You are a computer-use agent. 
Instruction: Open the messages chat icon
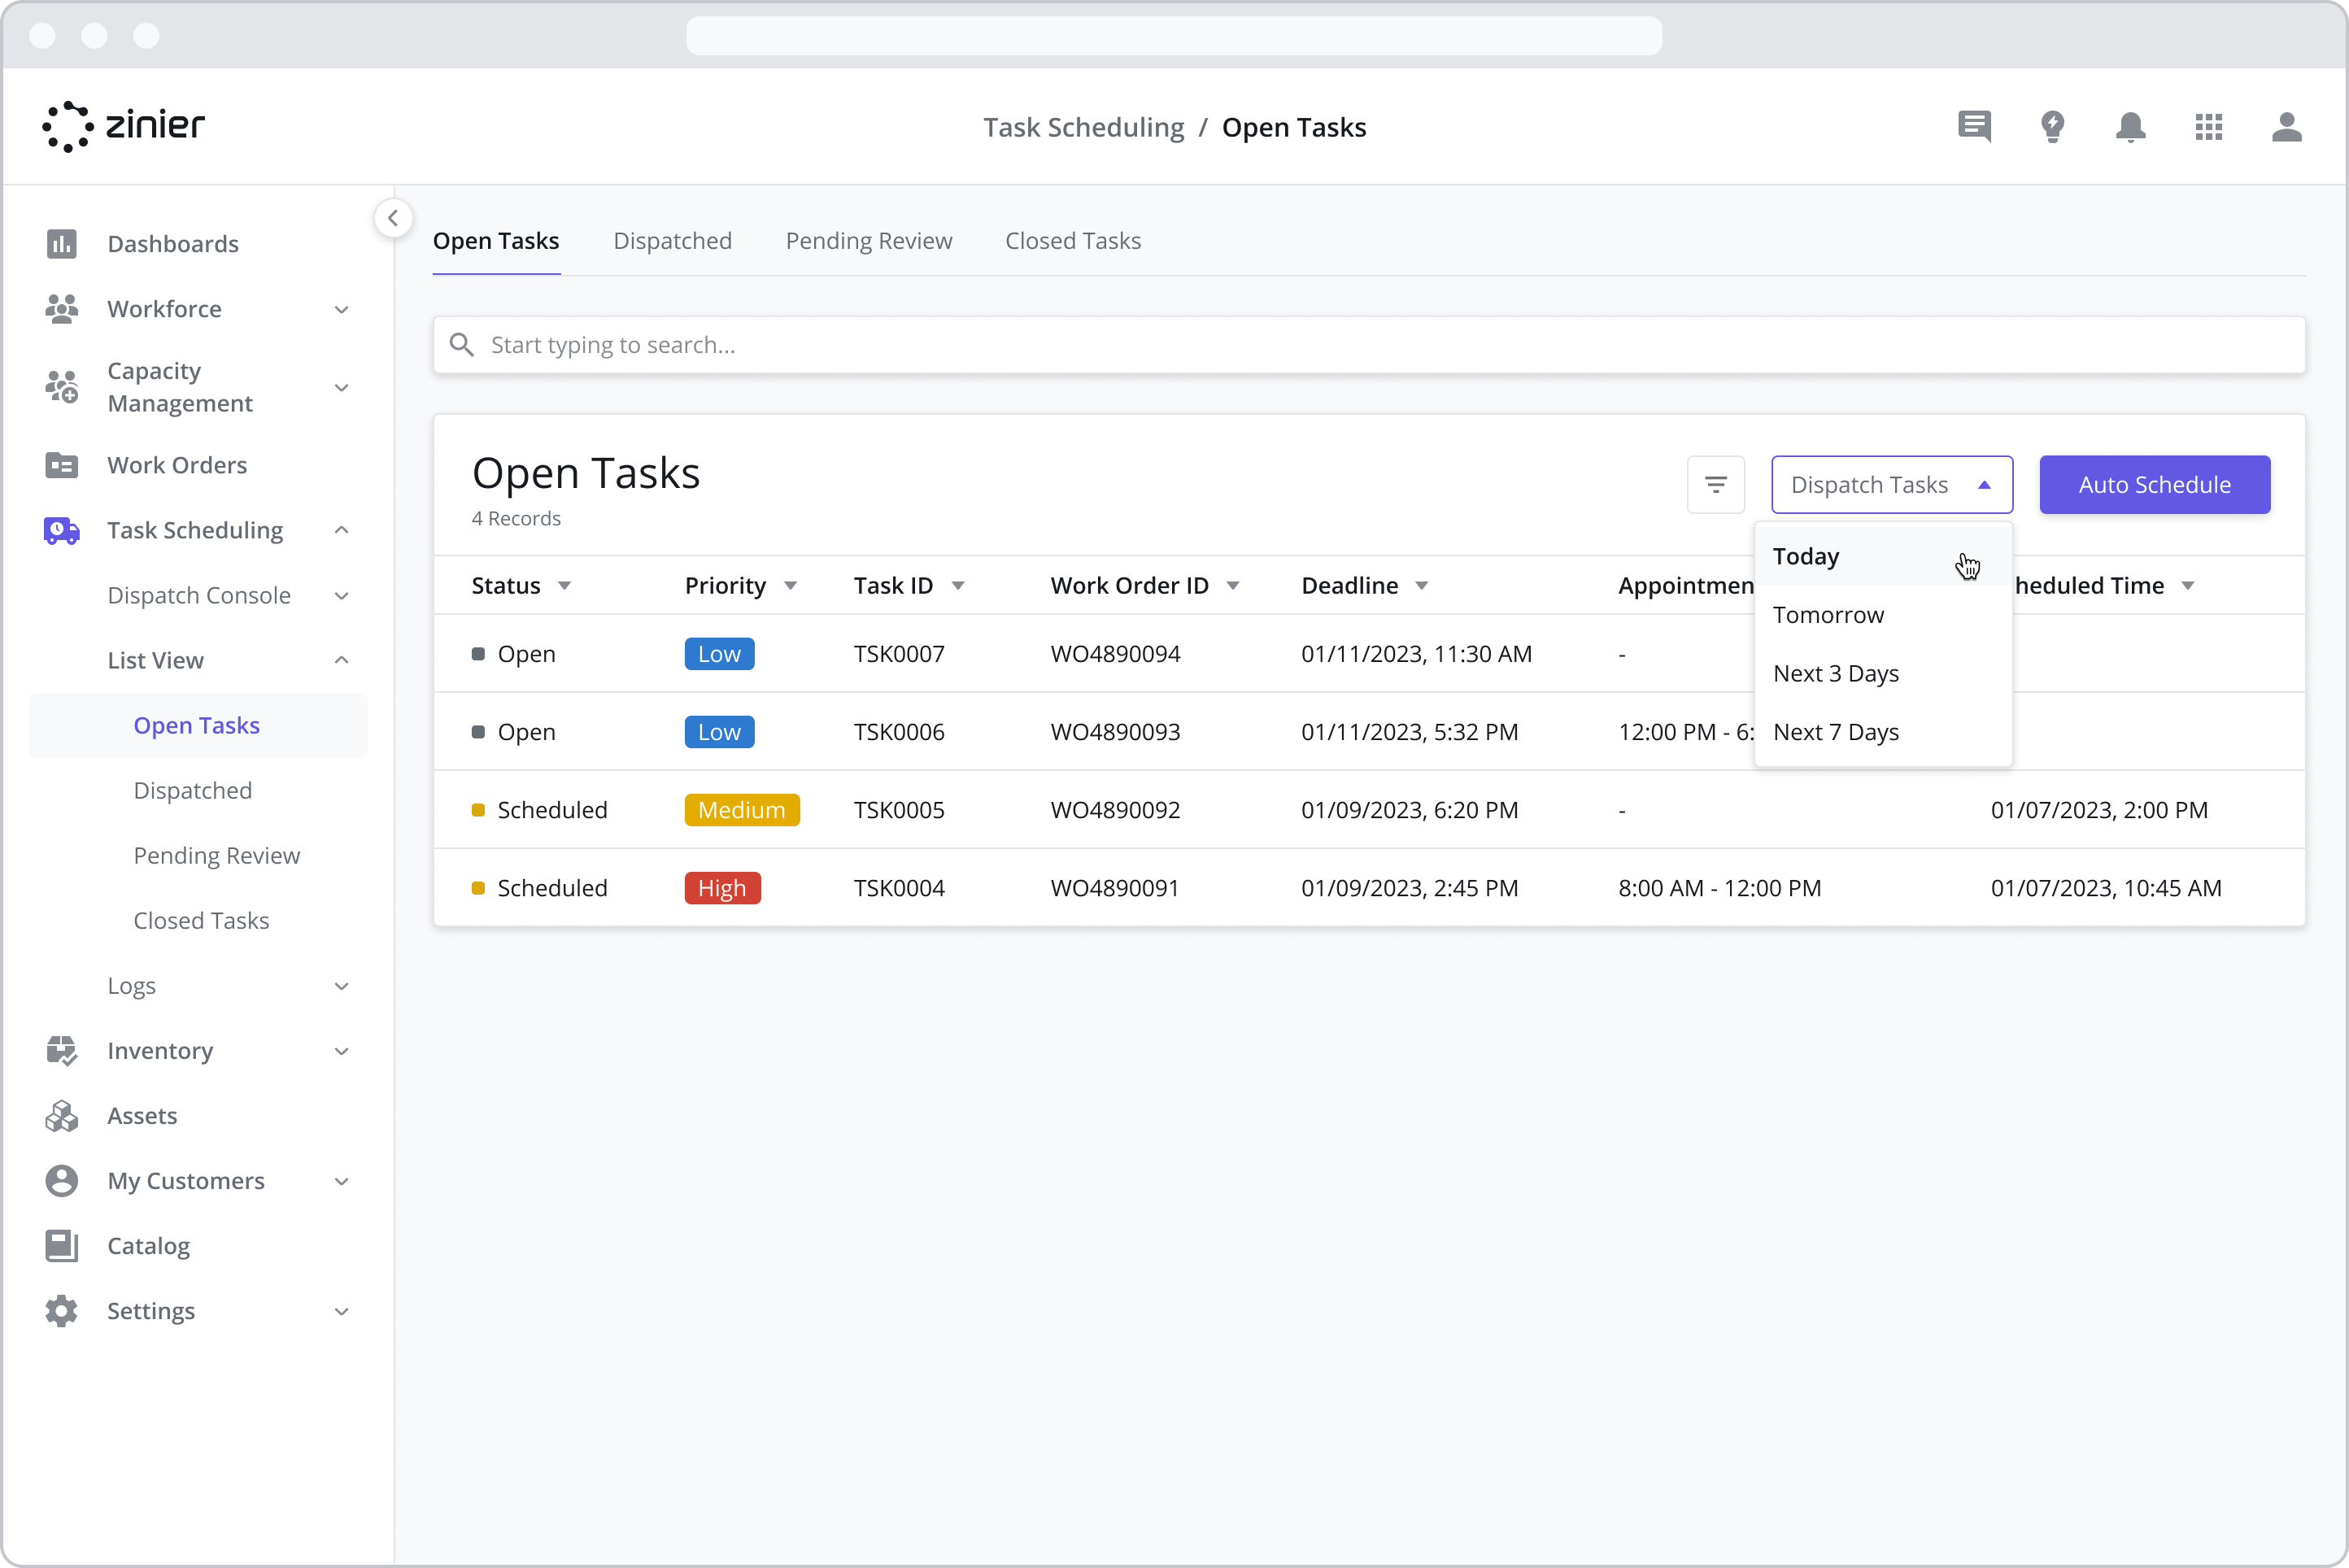coord(1975,127)
